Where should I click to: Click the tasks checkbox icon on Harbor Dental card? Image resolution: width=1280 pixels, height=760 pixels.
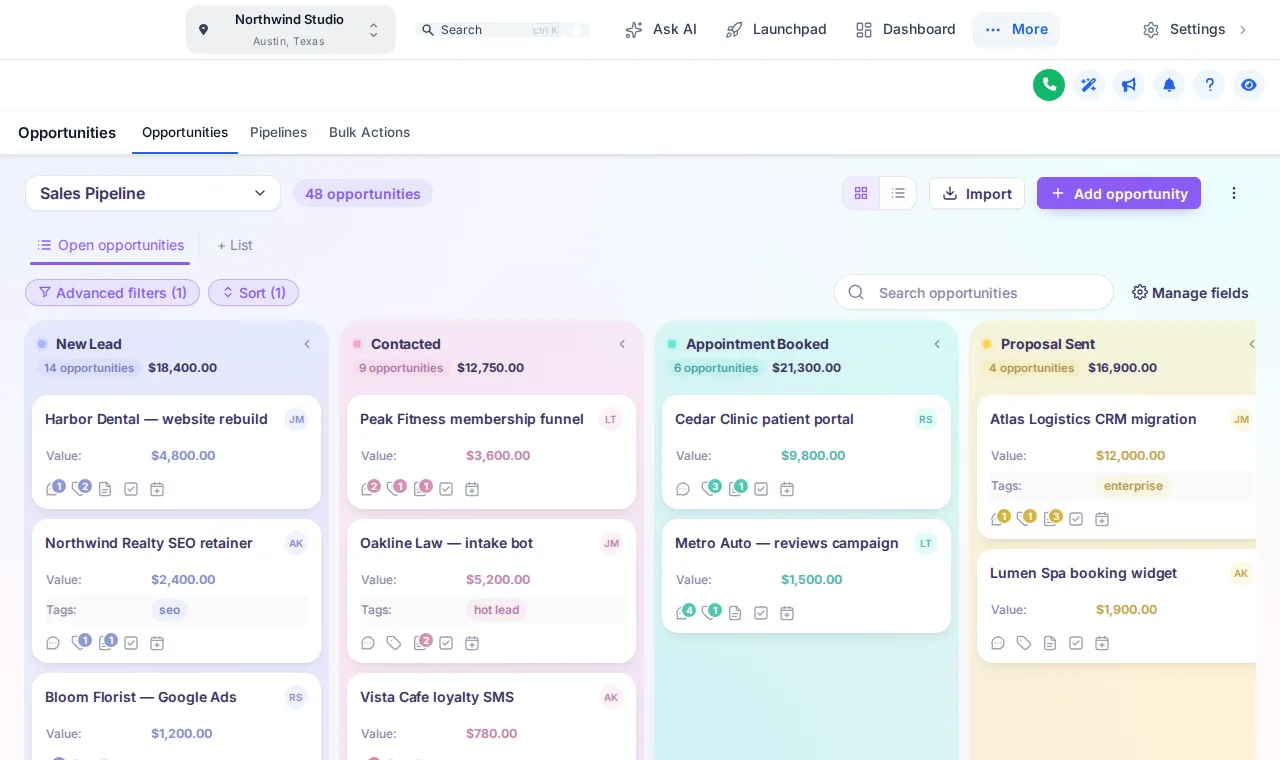[x=131, y=489]
